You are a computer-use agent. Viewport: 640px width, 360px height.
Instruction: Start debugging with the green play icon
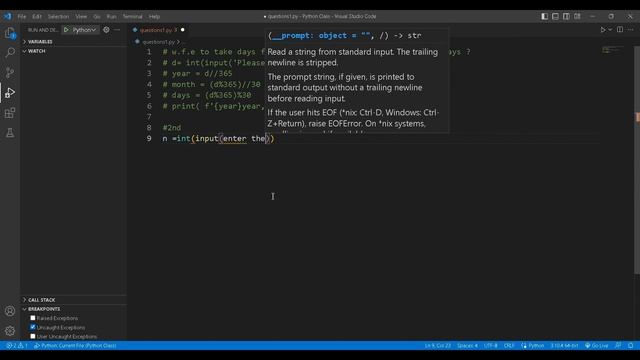66,30
